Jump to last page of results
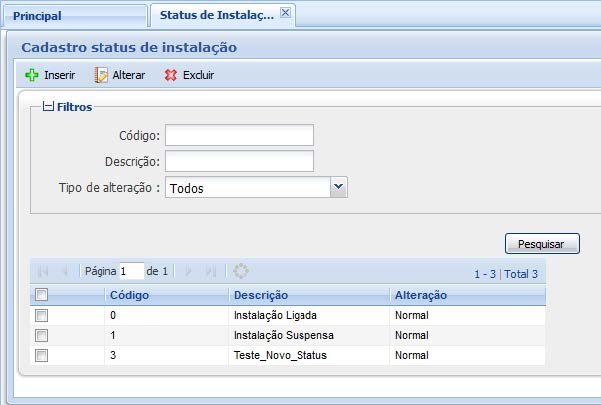The width and height of the screenshot is (601, 405). point(210,271)
